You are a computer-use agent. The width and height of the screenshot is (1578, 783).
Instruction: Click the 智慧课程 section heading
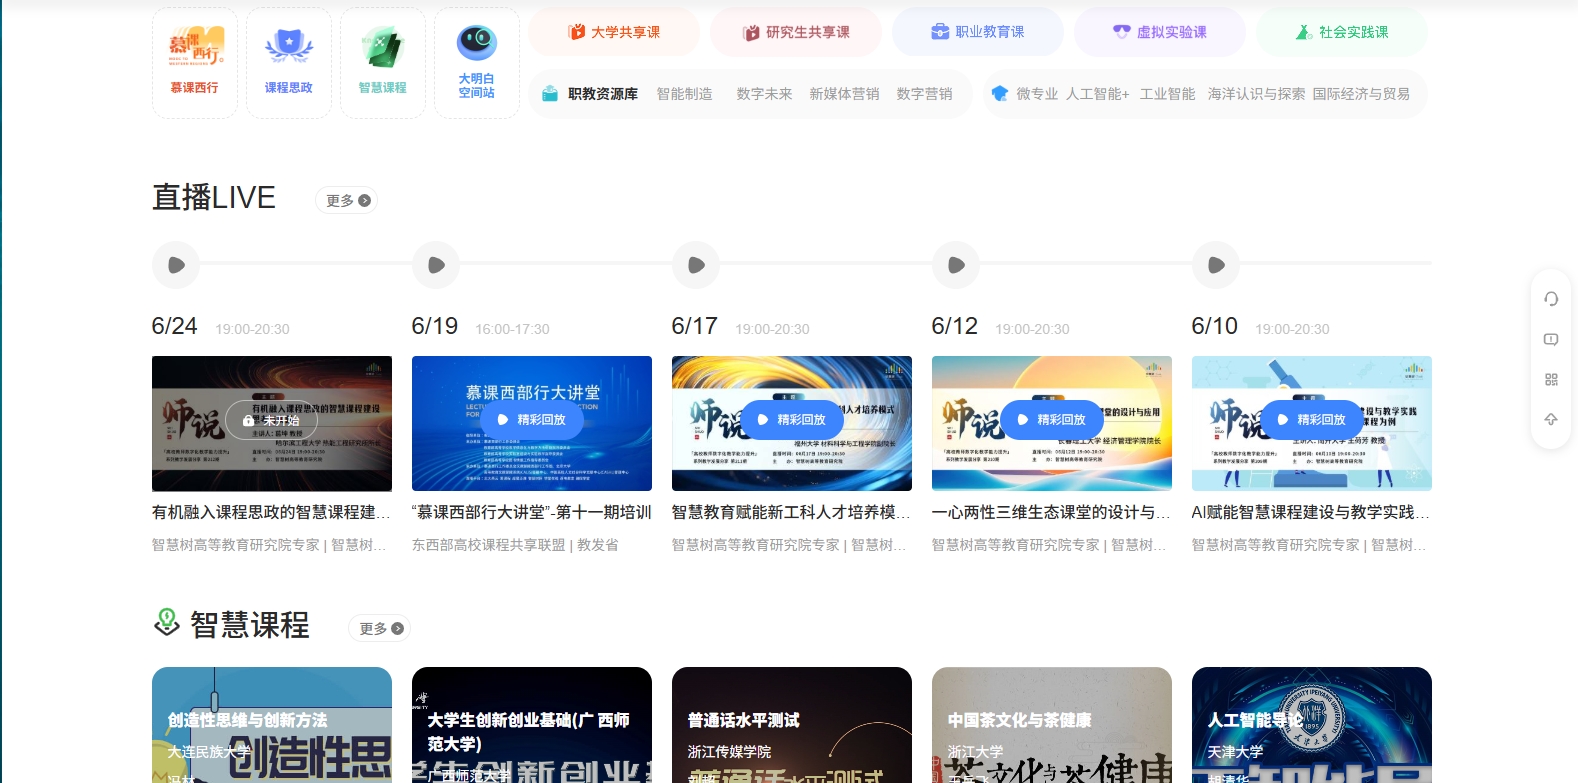(249, 625)
